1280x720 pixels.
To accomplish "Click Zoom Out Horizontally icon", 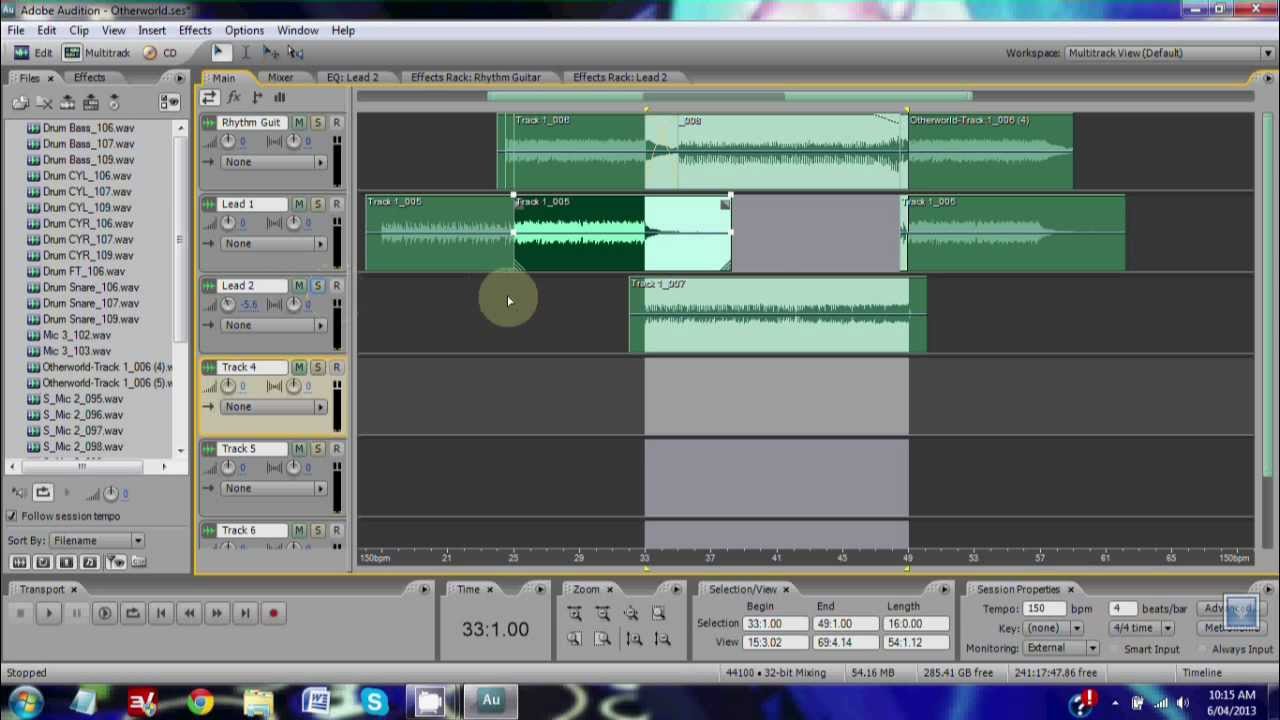I will click(x=603, y=614).
